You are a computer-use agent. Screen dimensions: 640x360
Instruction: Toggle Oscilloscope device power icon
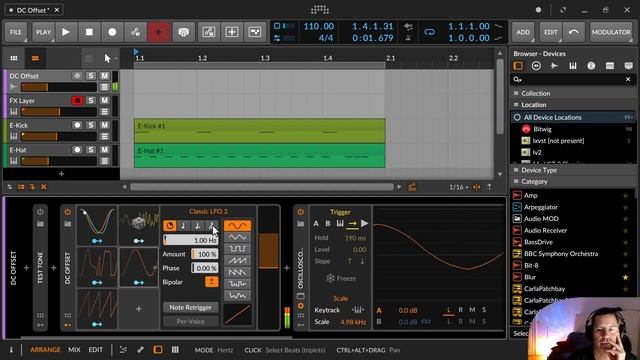coord(300,212)
